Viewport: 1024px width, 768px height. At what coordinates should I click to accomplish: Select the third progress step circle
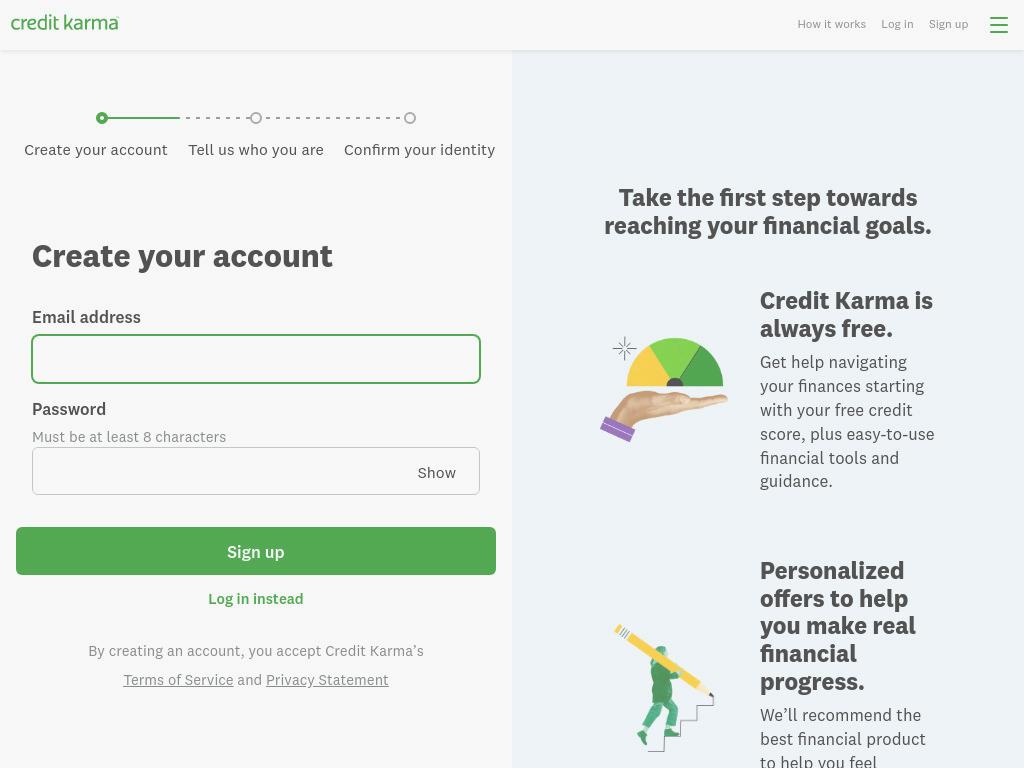409,118
